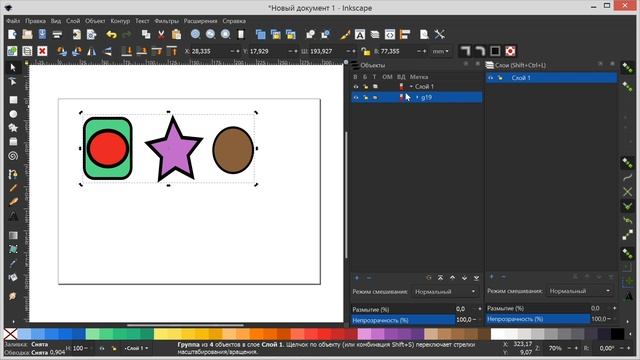Toggle lock of g19 object row
This screenshot has height=360, width=640.
pyautogui.click(x=365, y=98)
